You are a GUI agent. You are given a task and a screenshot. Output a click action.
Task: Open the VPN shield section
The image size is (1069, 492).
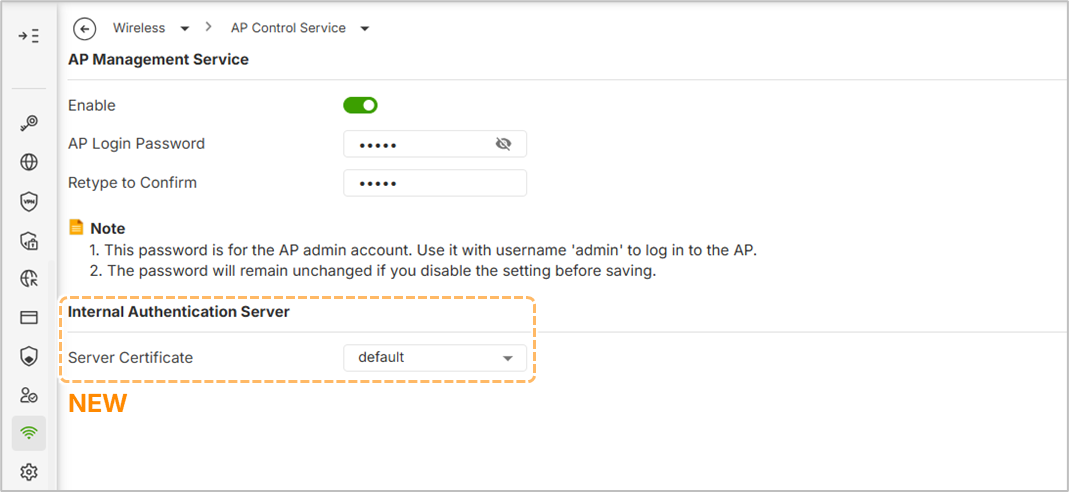tap(29, 201)
